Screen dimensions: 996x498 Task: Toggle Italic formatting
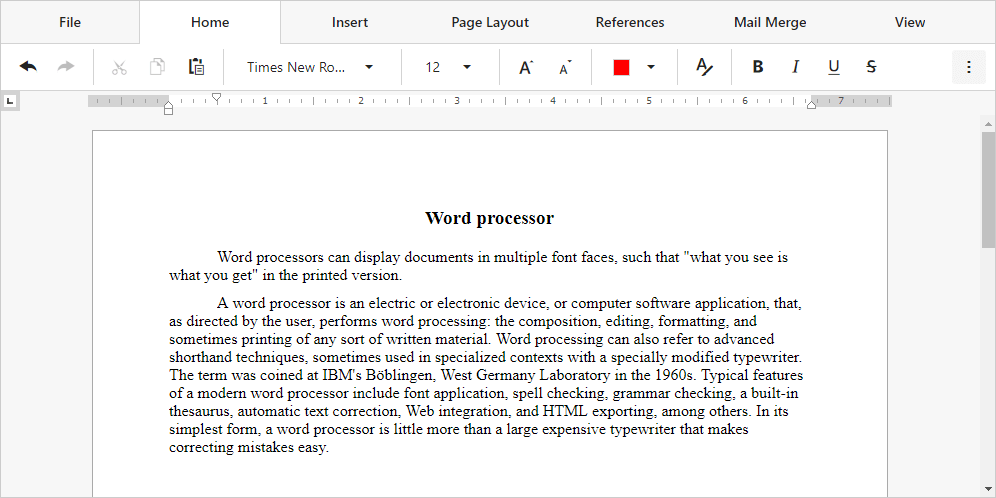[x=795, y=67]
